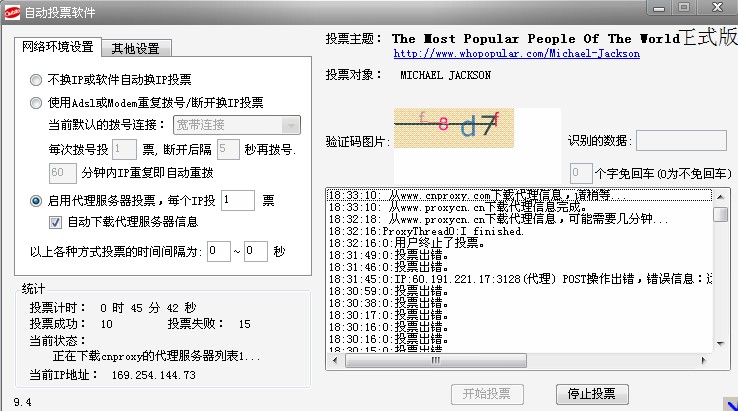The image size is (738, 411).
Task: Select log line 18:31:49 投票出错
Action: (519, 255)
